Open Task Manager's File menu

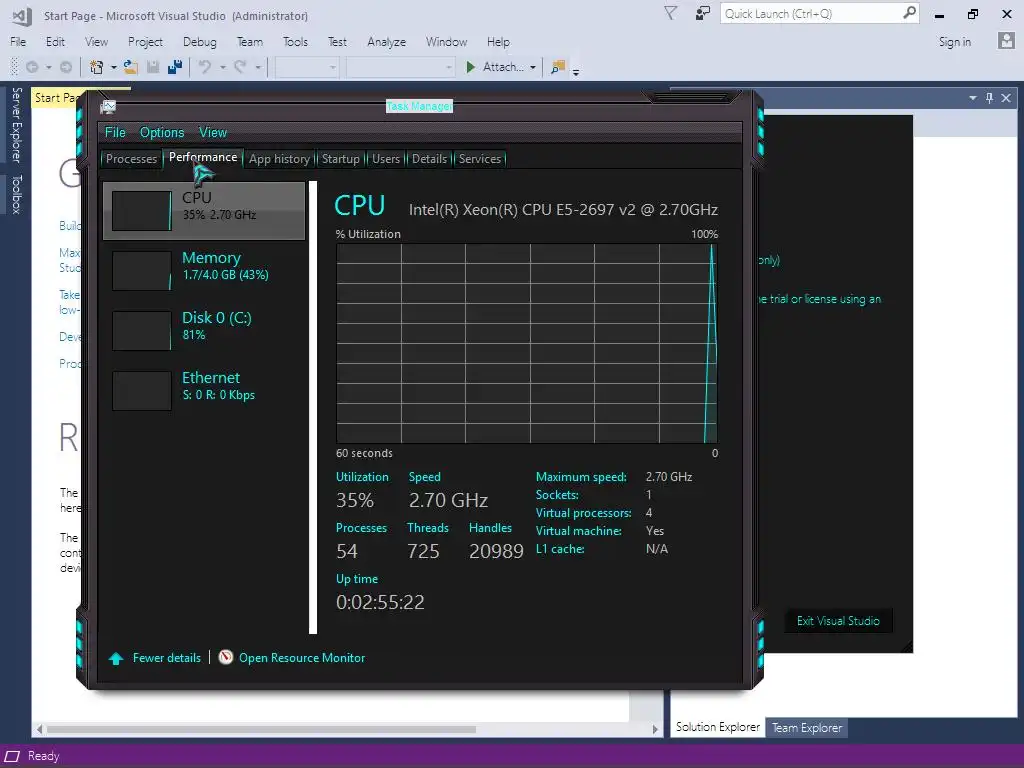(115, 133)
